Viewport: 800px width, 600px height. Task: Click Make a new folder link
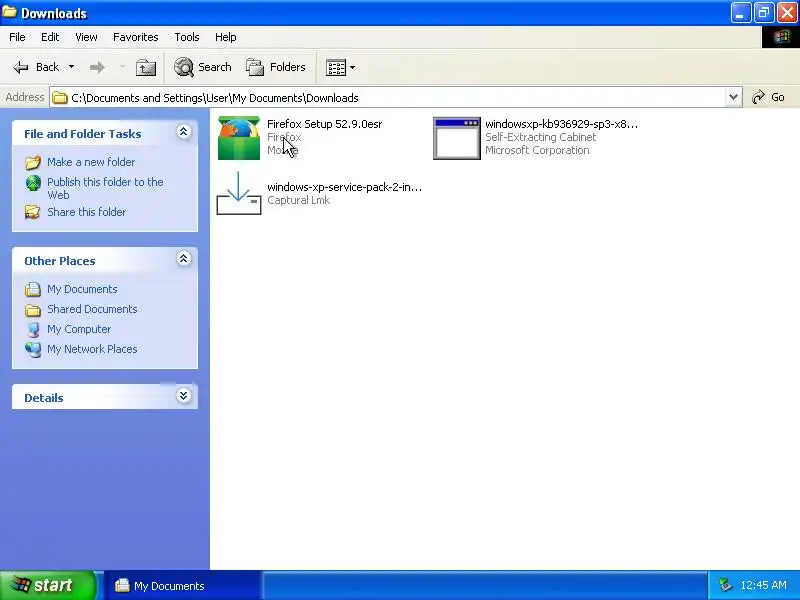(91, 162)
